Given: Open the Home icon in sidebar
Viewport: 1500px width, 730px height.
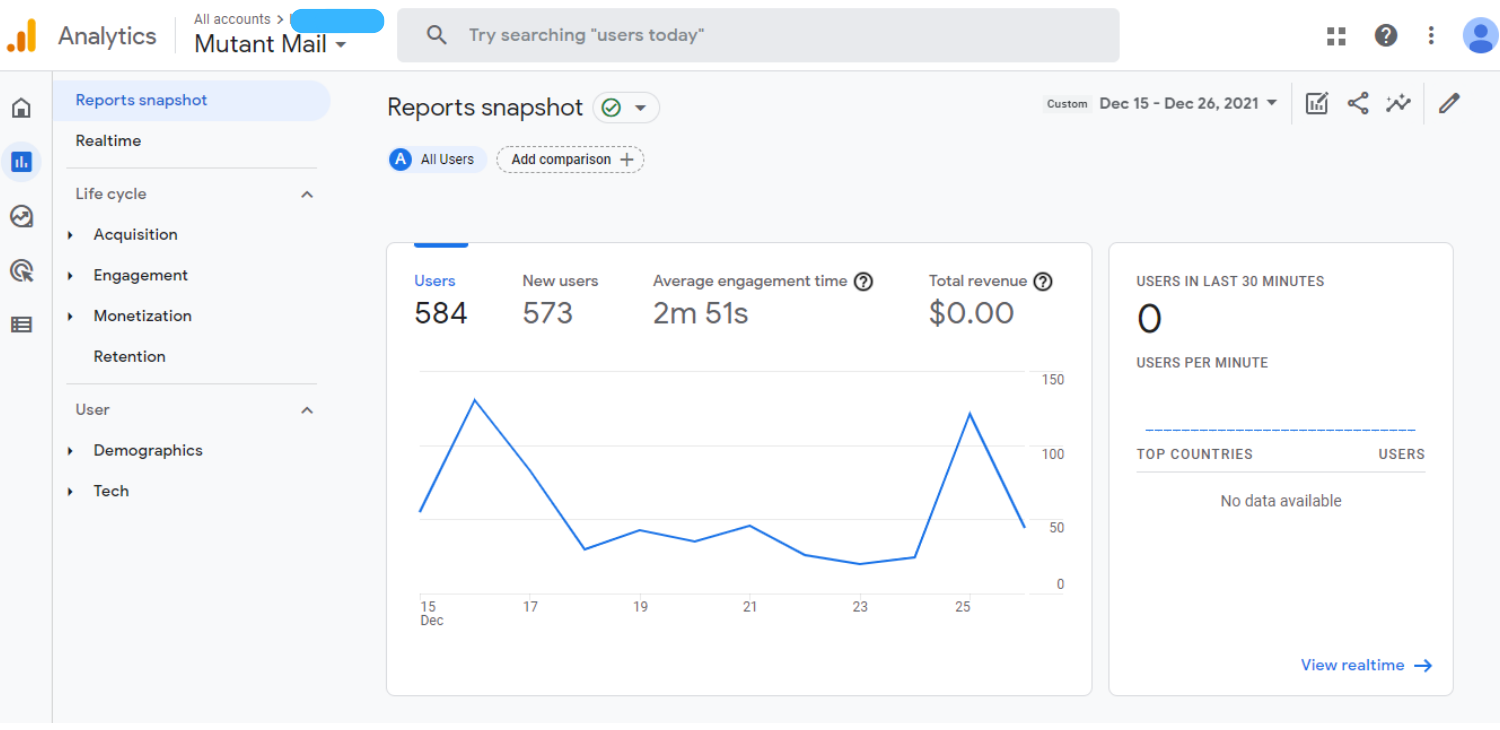Looking at the screenshot, I should 21,108.
